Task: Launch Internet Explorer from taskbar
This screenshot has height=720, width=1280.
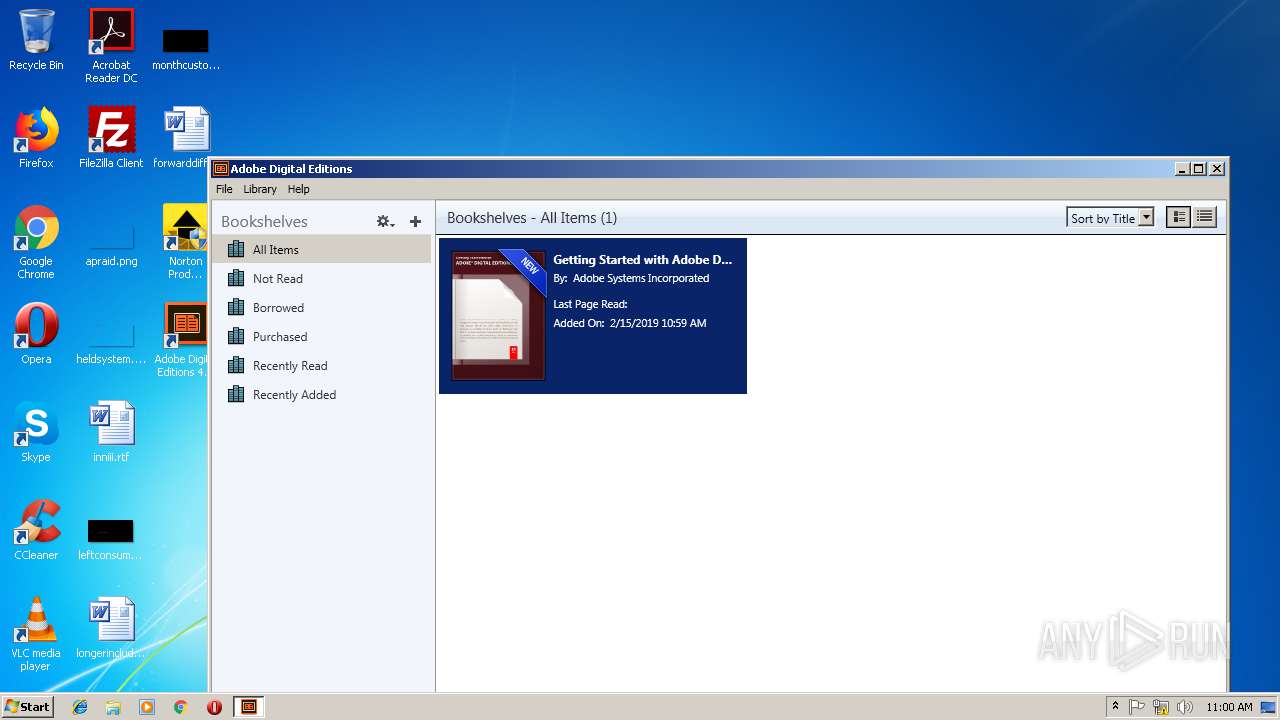Action: point(80,707)
